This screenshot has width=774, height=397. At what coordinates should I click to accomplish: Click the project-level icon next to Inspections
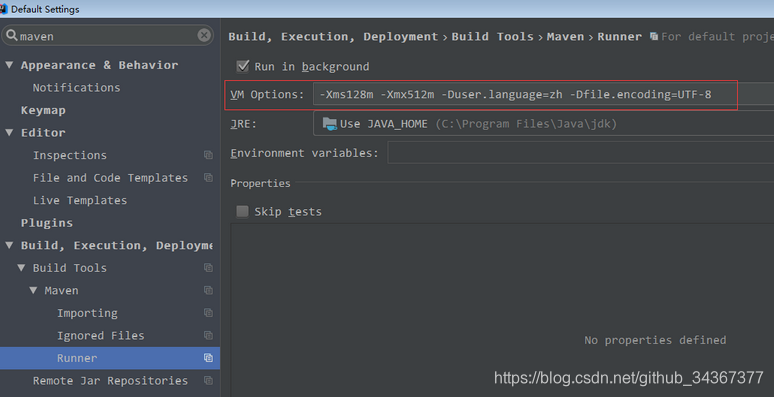208,155
